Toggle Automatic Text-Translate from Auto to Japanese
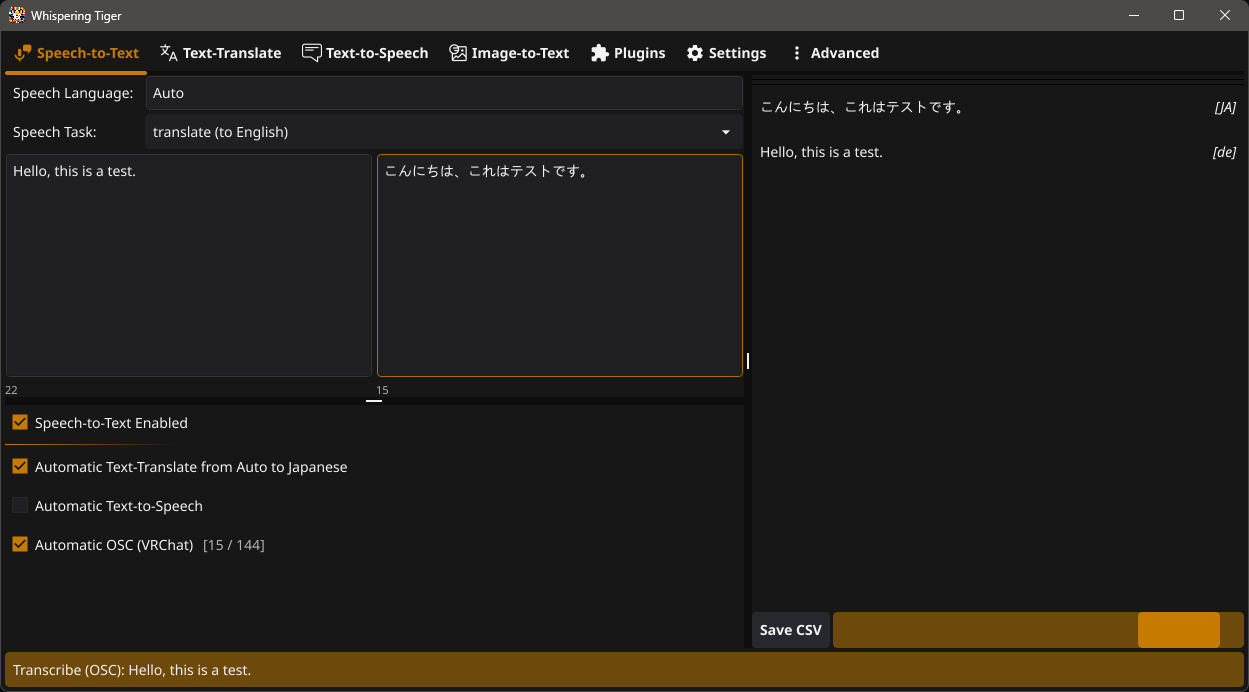The image size is (1249, 692). pos(19,466)
